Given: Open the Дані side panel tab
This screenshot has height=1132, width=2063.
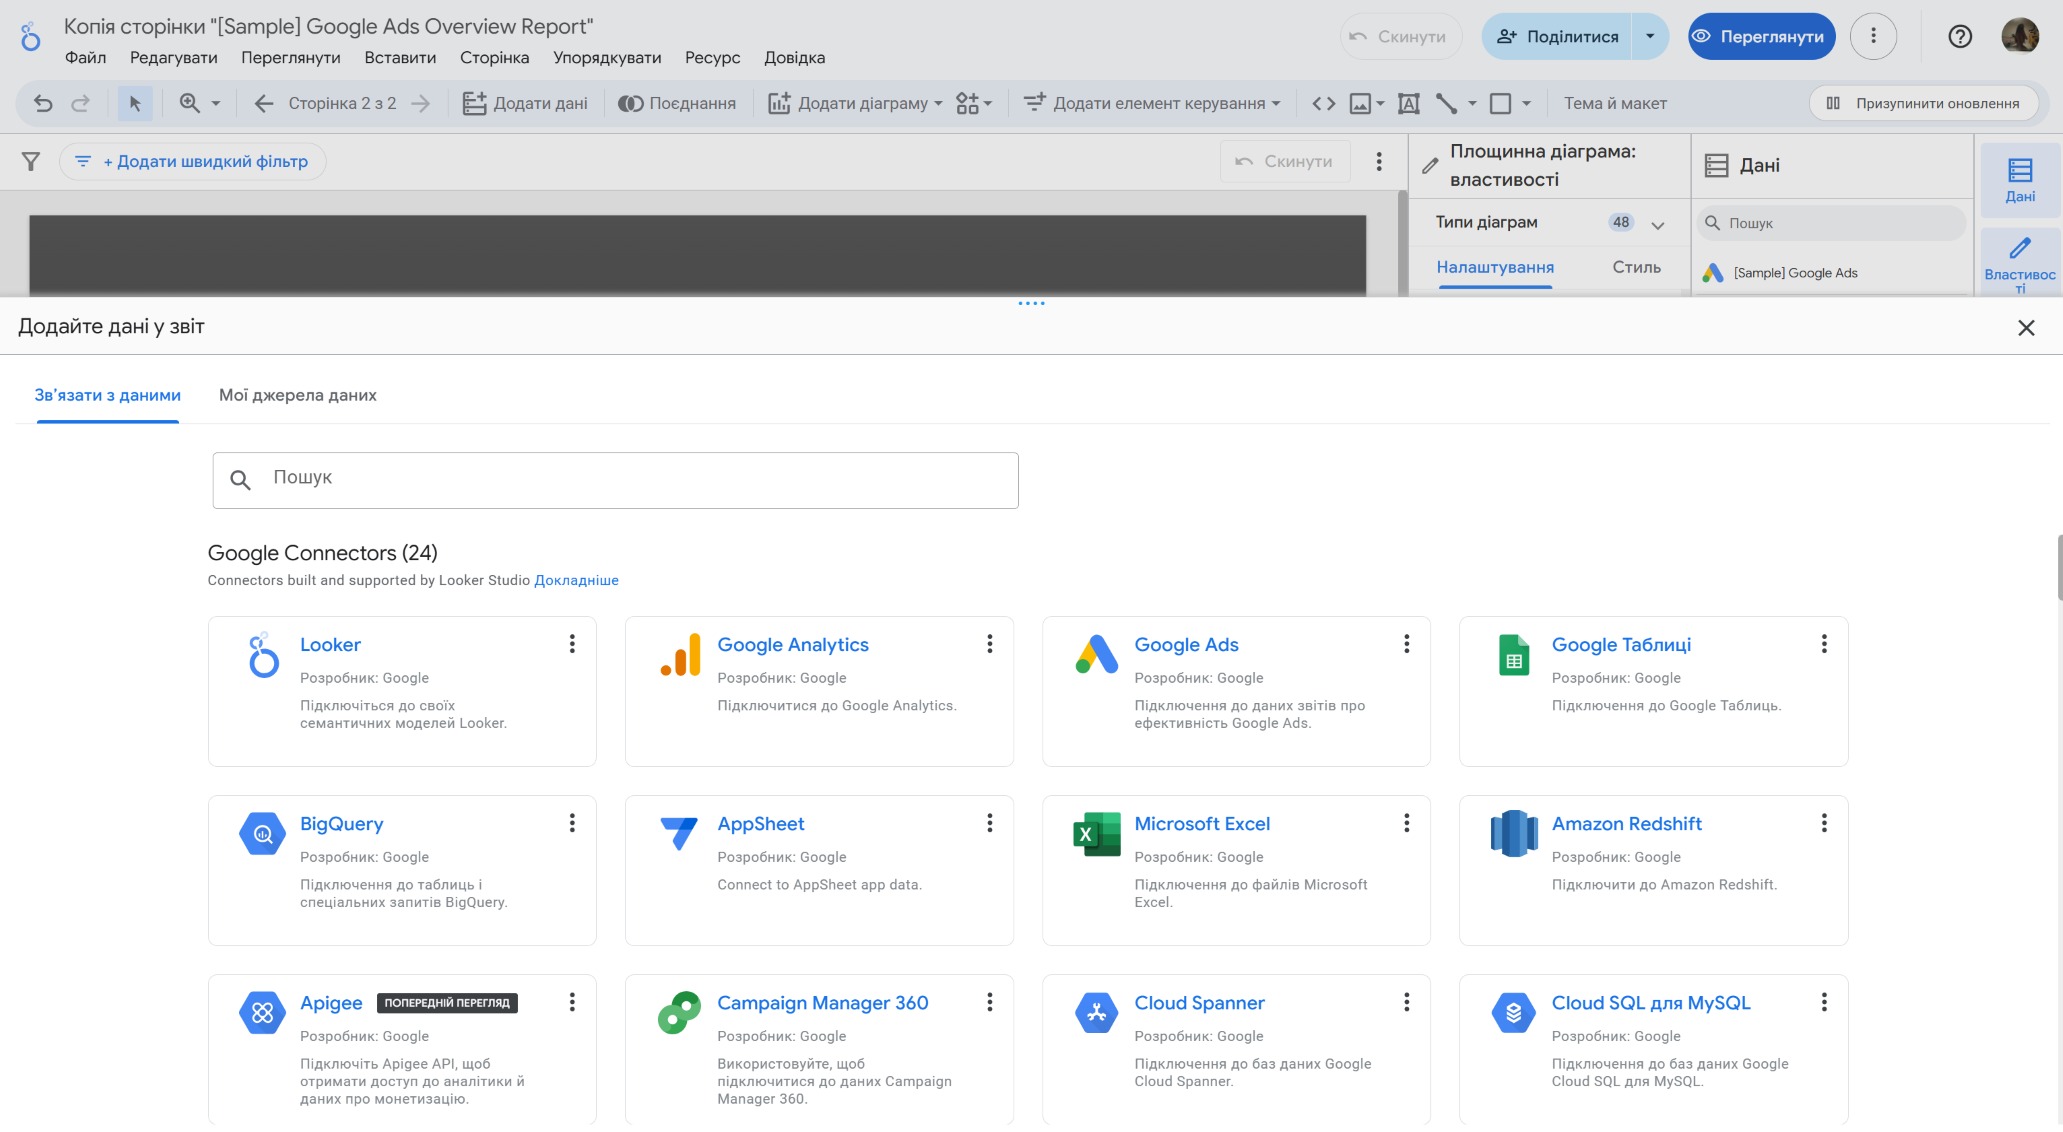Looking at the screenshot, I should point(2019,180).
